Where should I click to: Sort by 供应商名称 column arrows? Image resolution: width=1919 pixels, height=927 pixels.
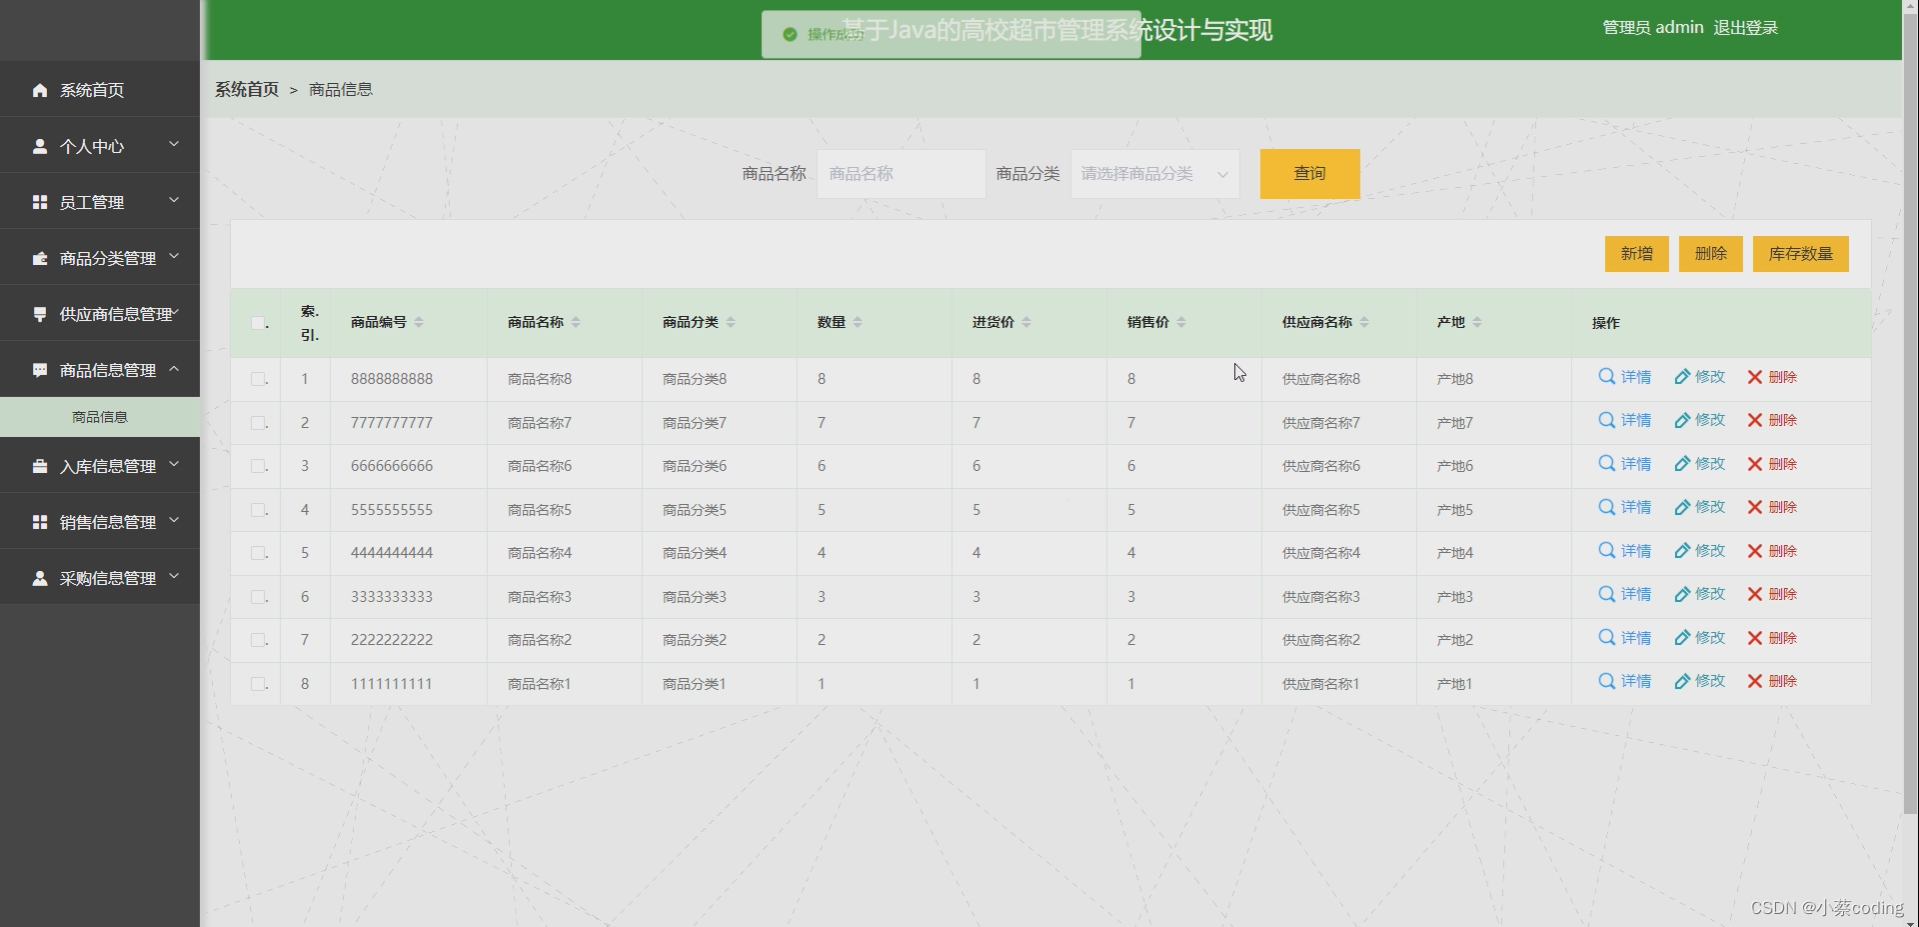[1364, 322]
